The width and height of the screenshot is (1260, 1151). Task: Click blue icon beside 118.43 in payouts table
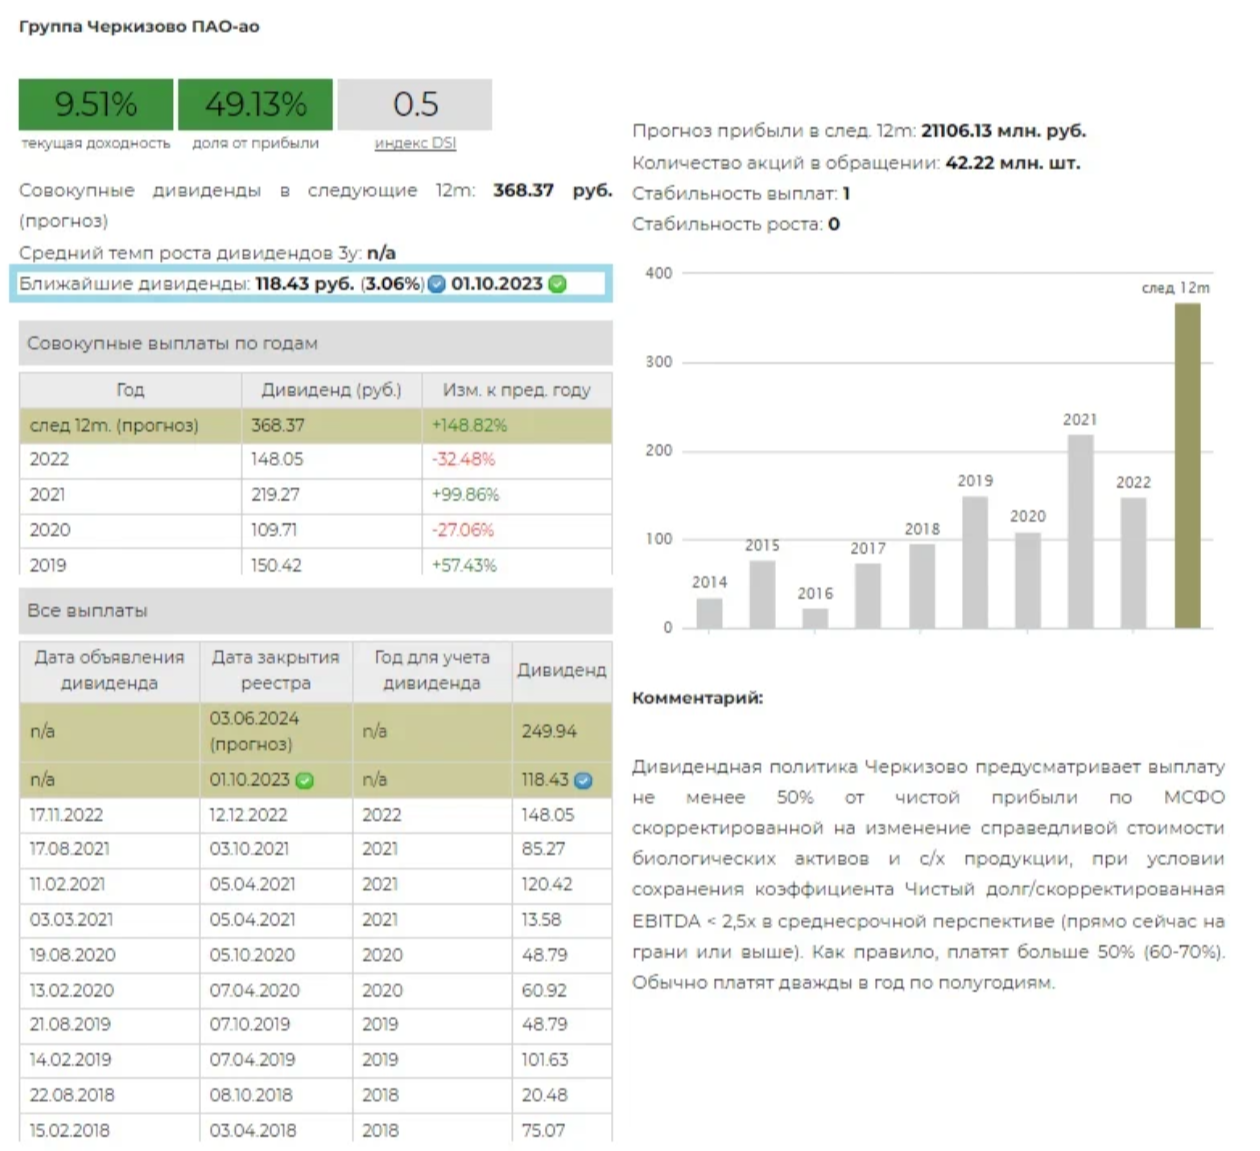pyautogui.click(x=583, y=780)
